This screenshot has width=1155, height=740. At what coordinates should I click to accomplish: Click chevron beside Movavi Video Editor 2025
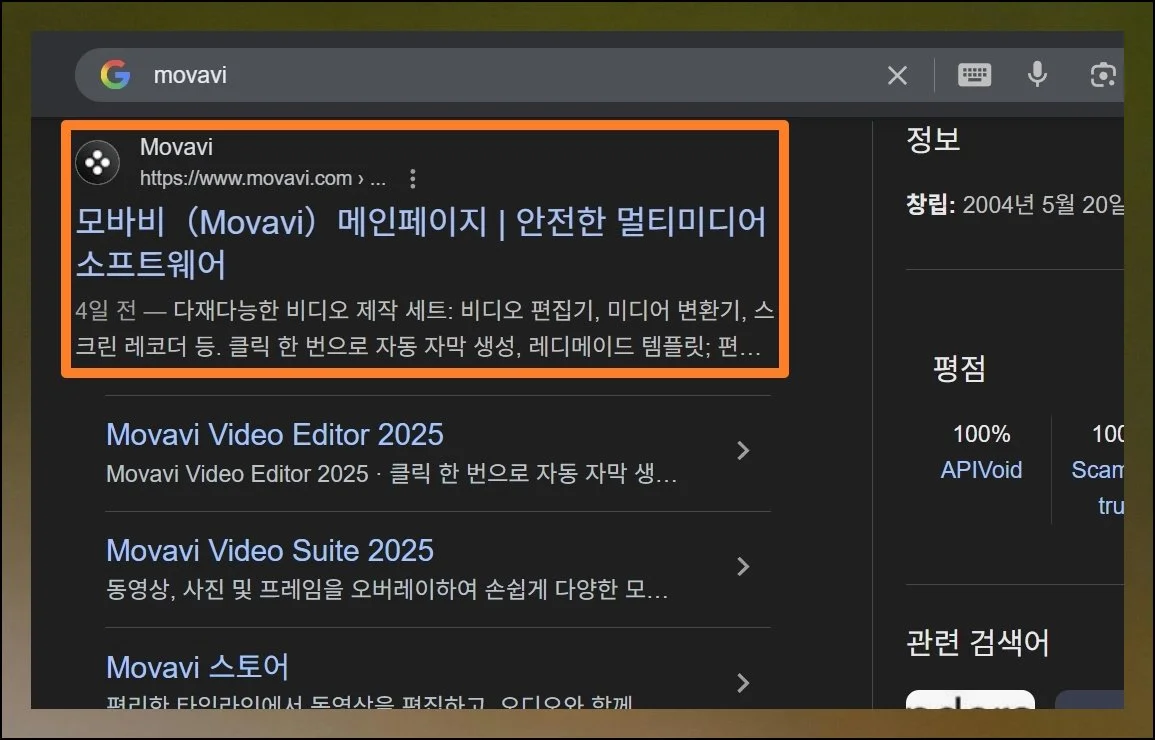point(743,451)
